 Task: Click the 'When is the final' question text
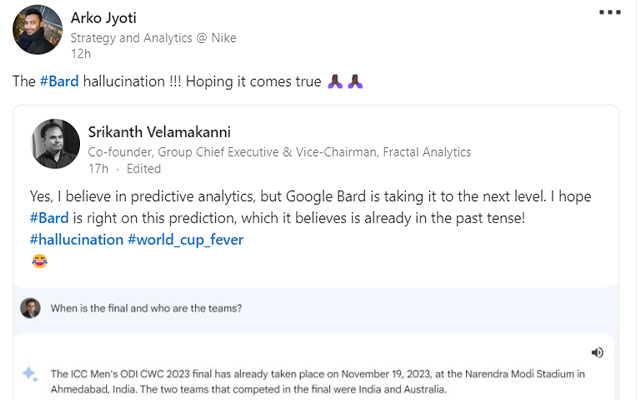pos(146,308)
